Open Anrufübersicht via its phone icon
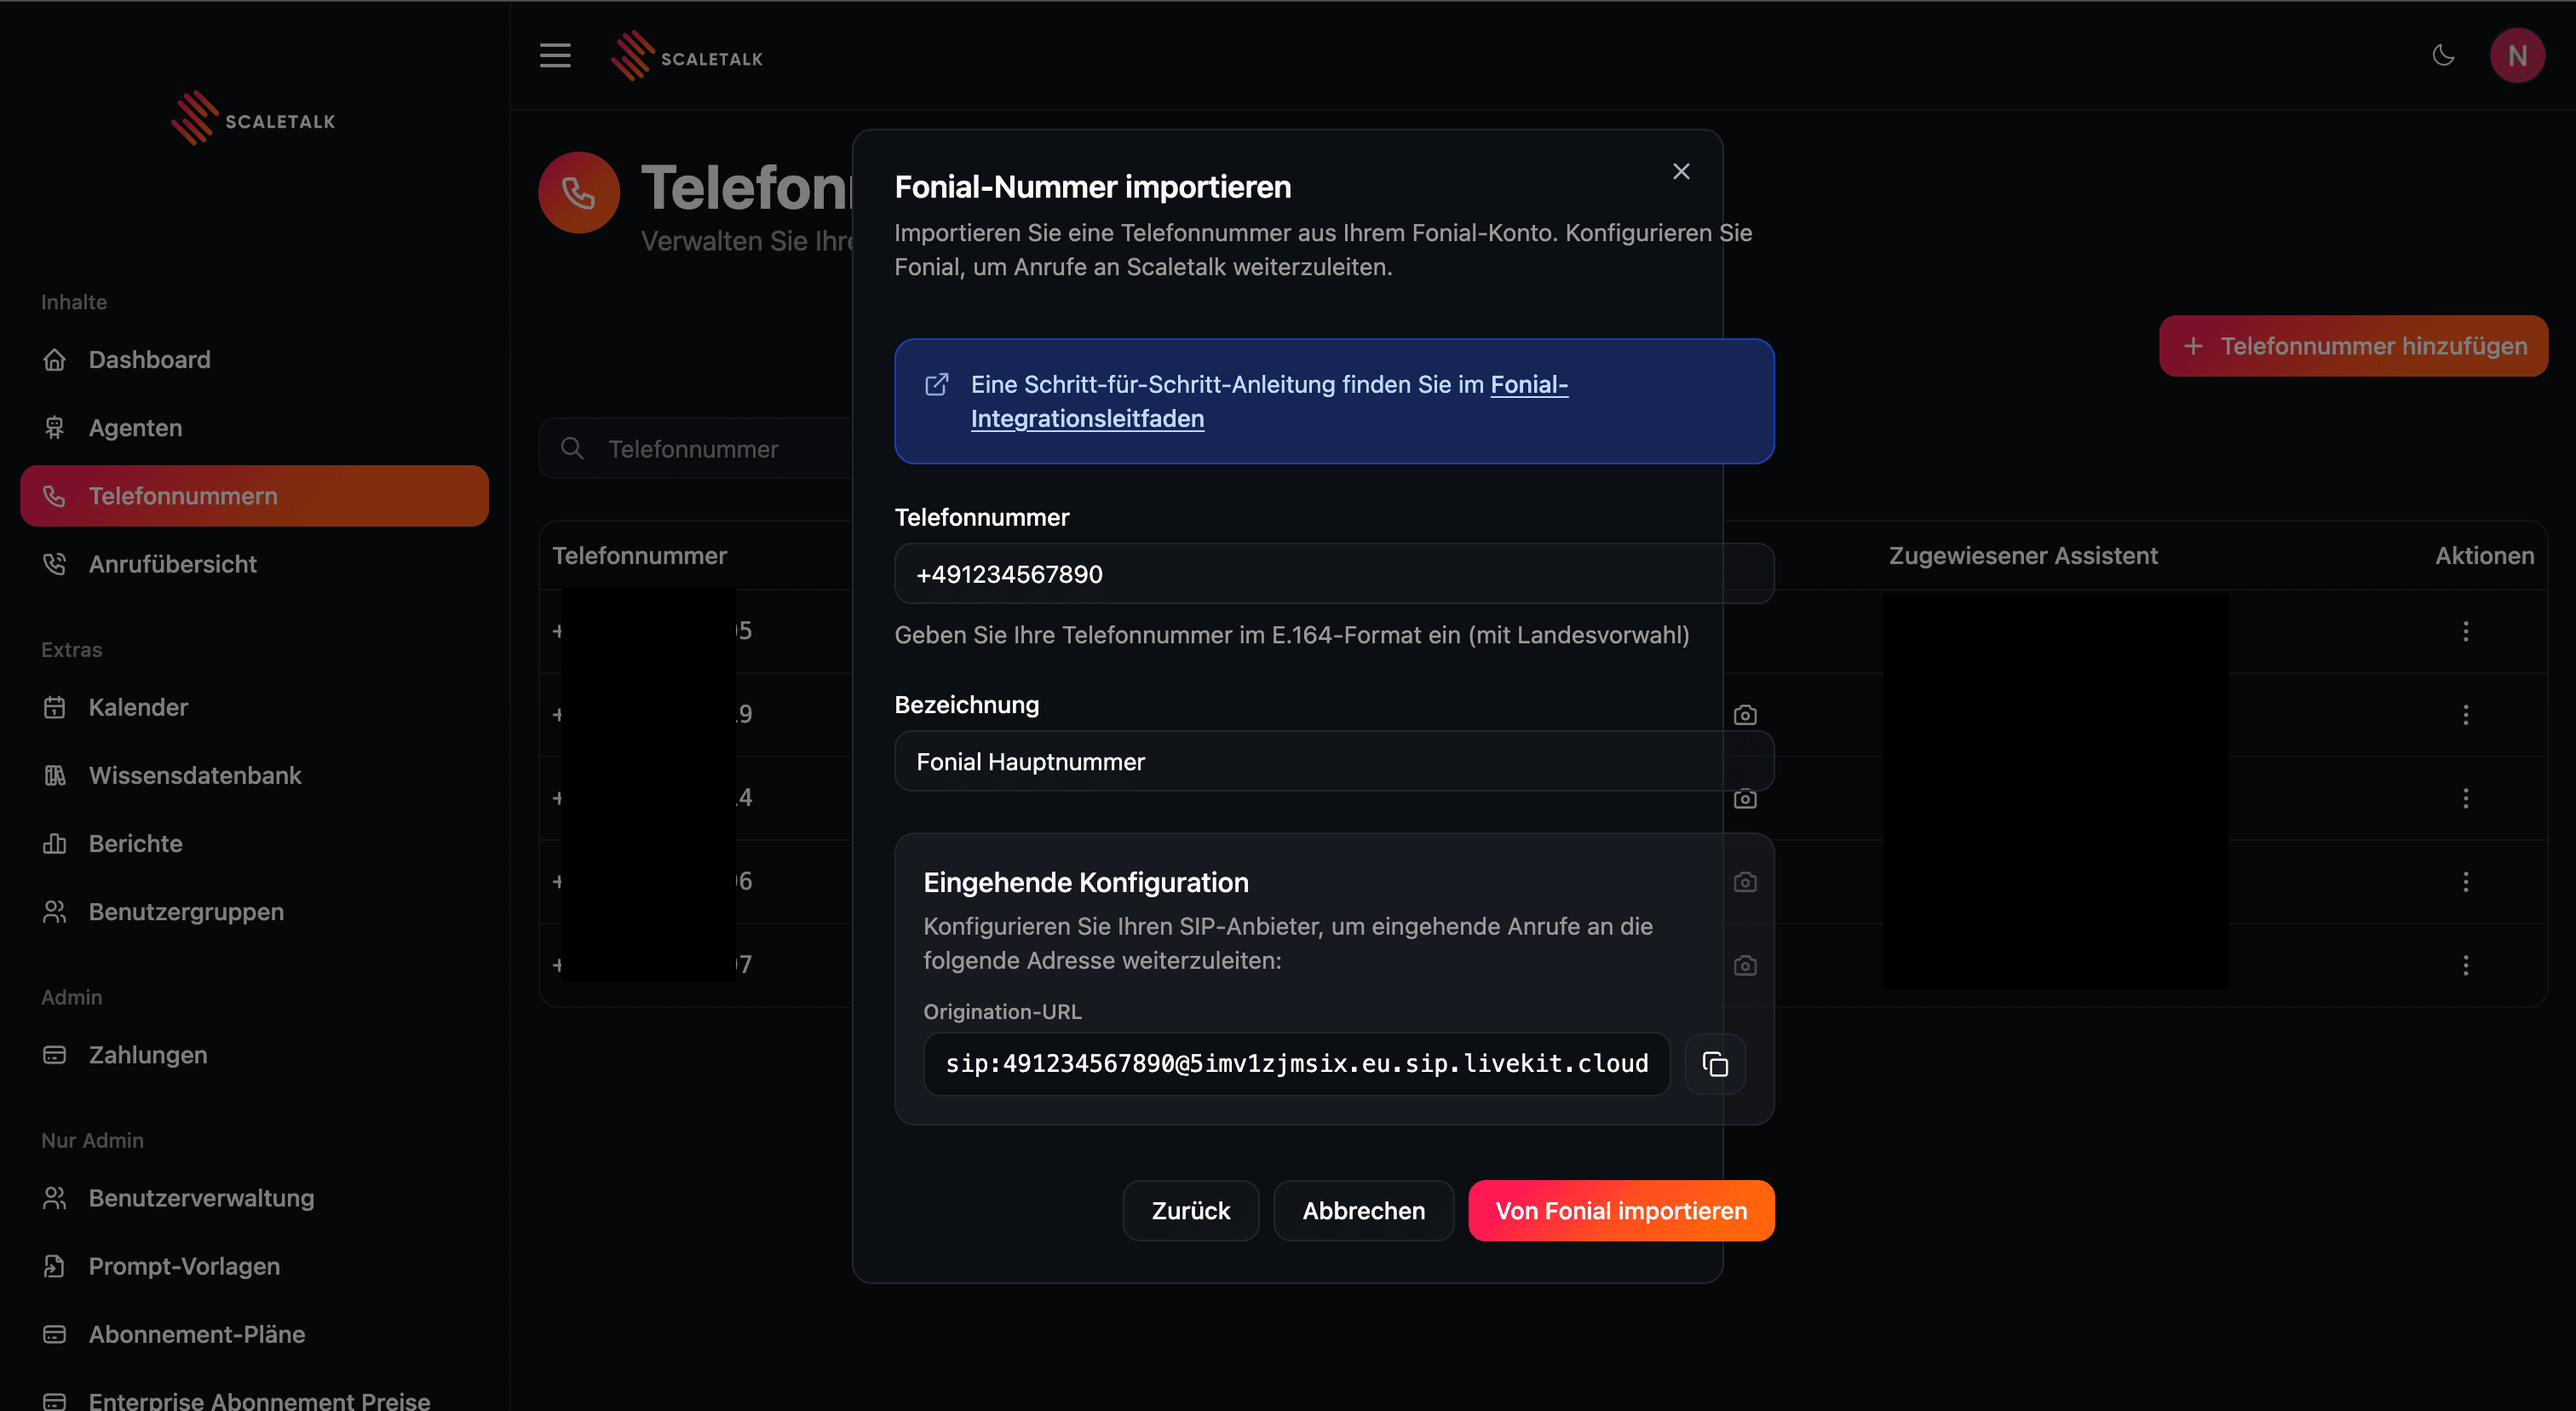This screenshot has height=1411, width=2576. coord(54,564)
